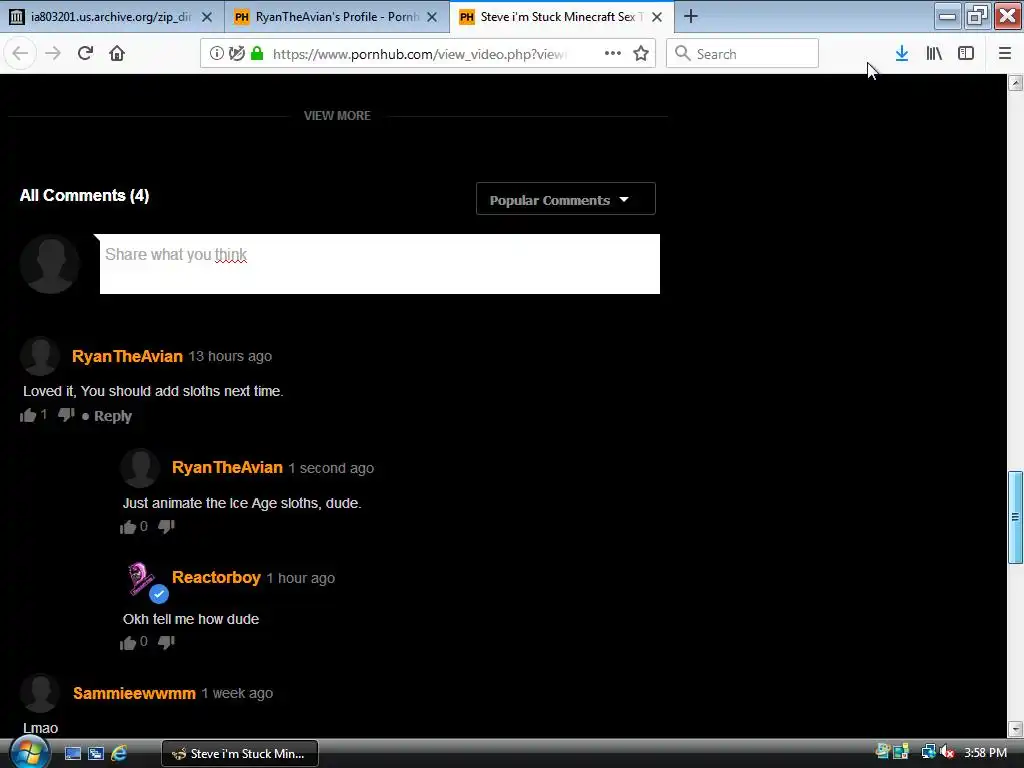Click the 'All Comments (4)' heading
Screen dimensions: 1024x768
point(84,195)
